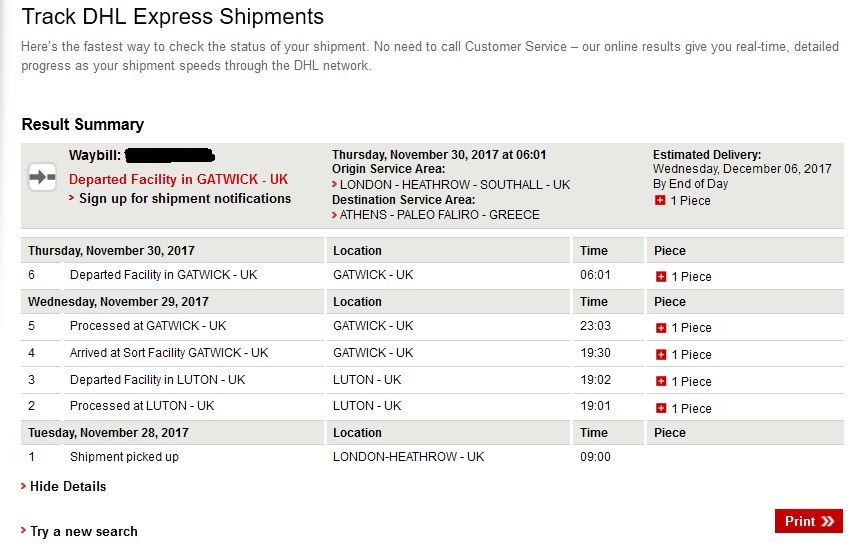Image resolution: width=854 pixels, height=553 pixels.
Task: Open Sign up for shipment notifications link
Action: [x=185, y=198]
